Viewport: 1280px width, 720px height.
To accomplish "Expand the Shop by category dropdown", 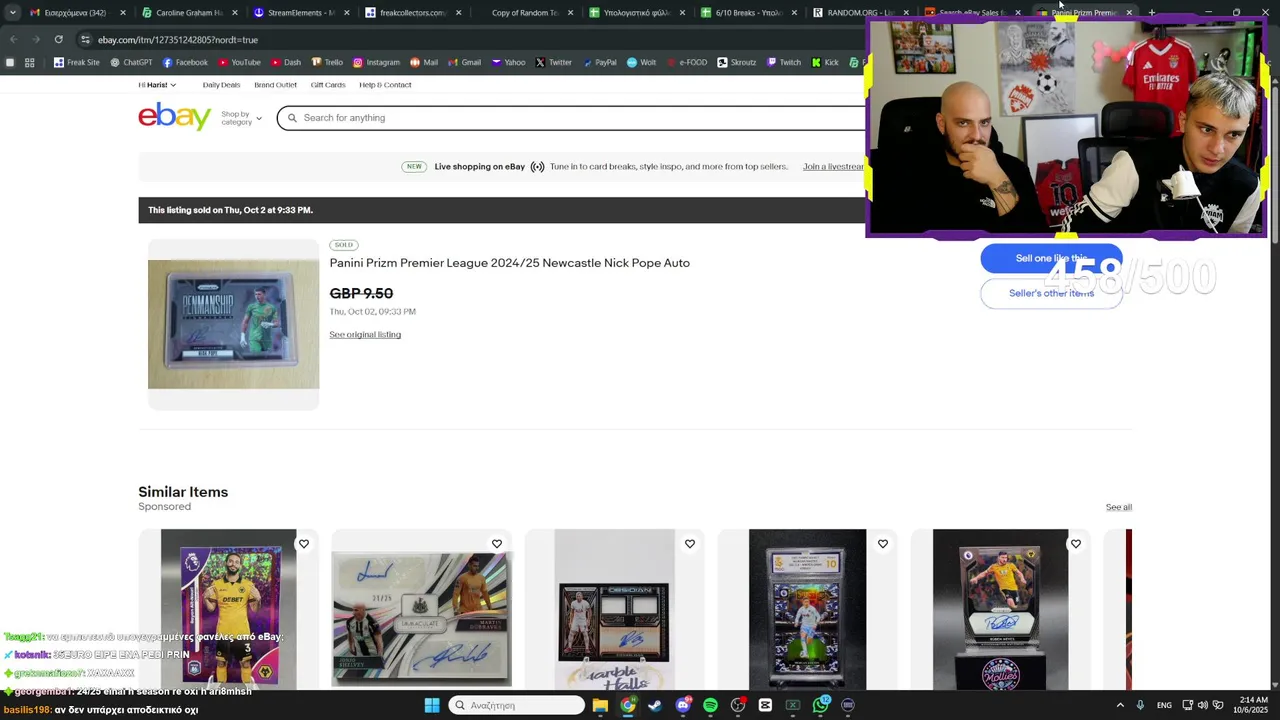I will click(241, 118).
